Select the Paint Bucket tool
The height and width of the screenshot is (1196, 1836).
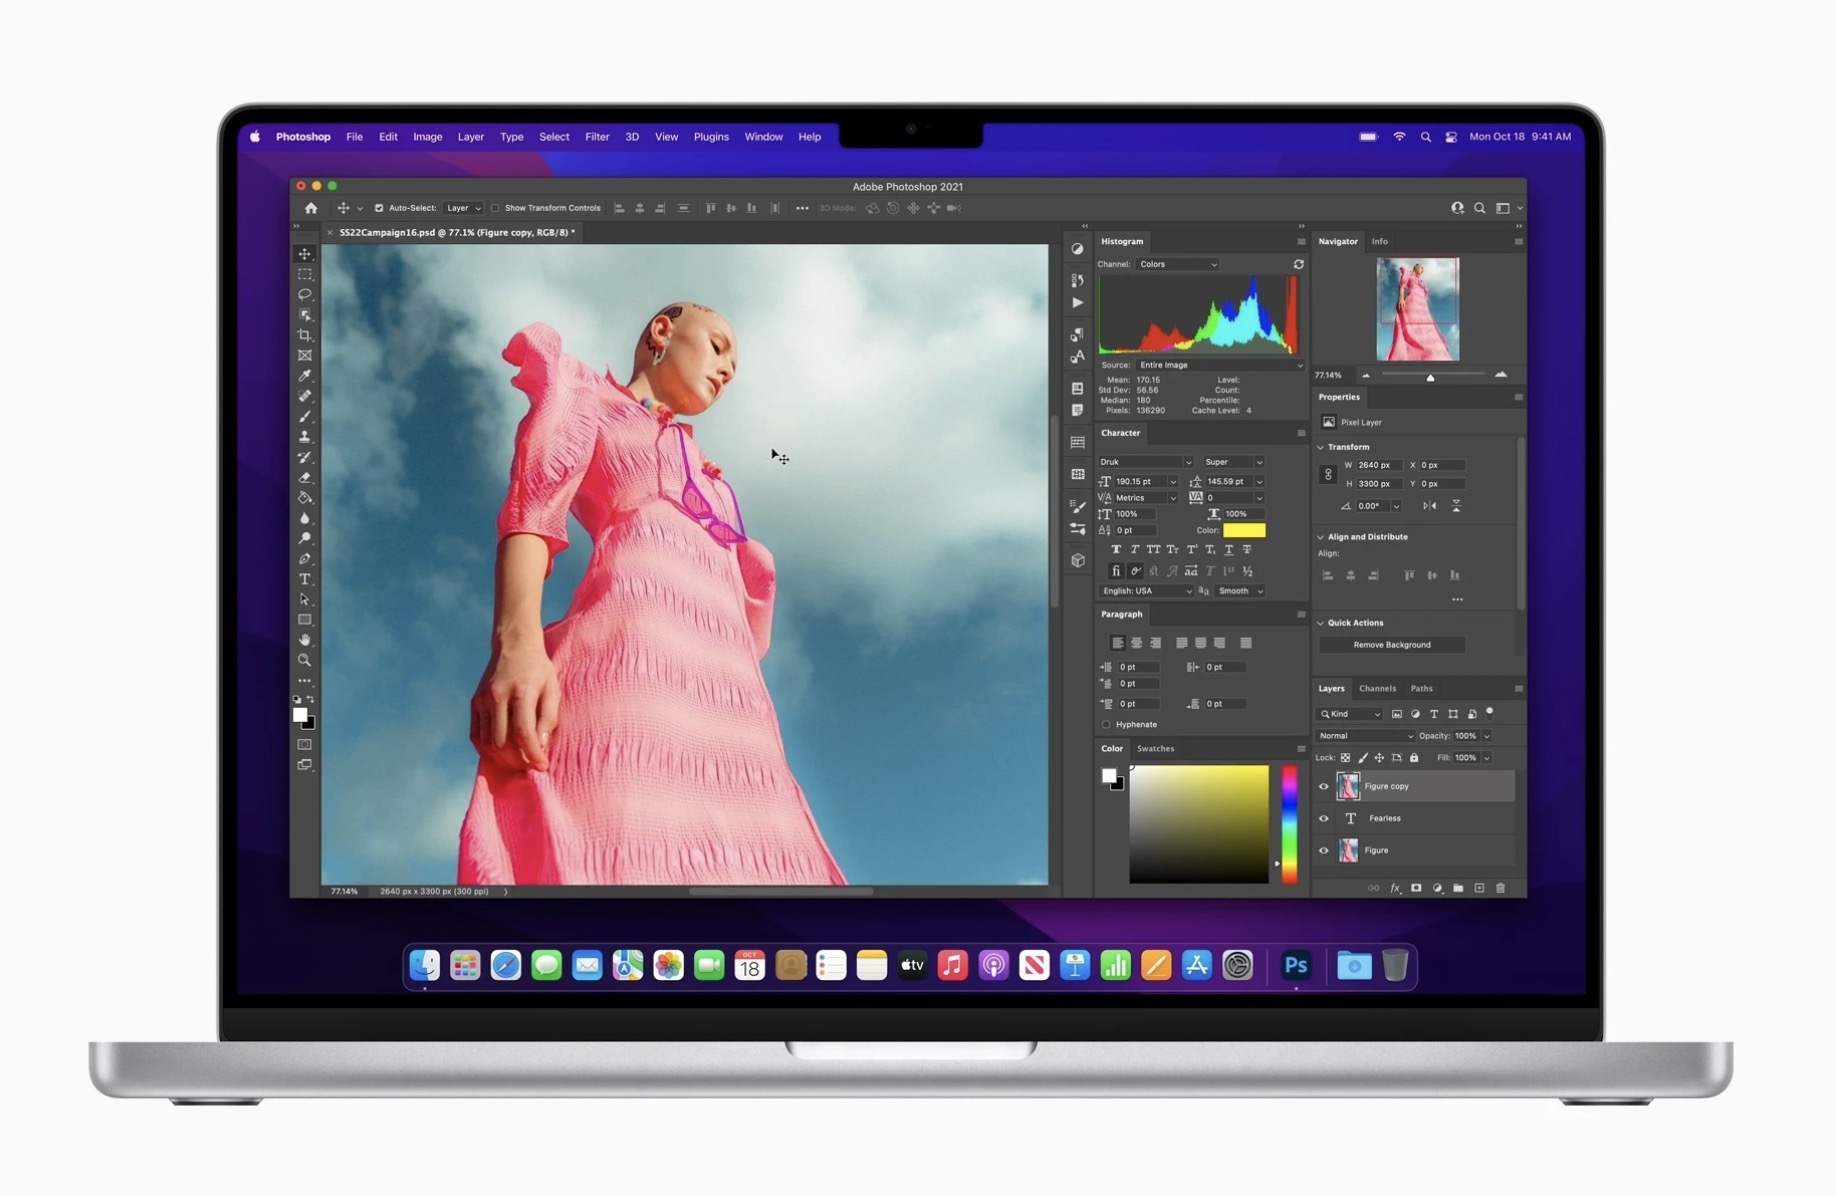[305, 498]
